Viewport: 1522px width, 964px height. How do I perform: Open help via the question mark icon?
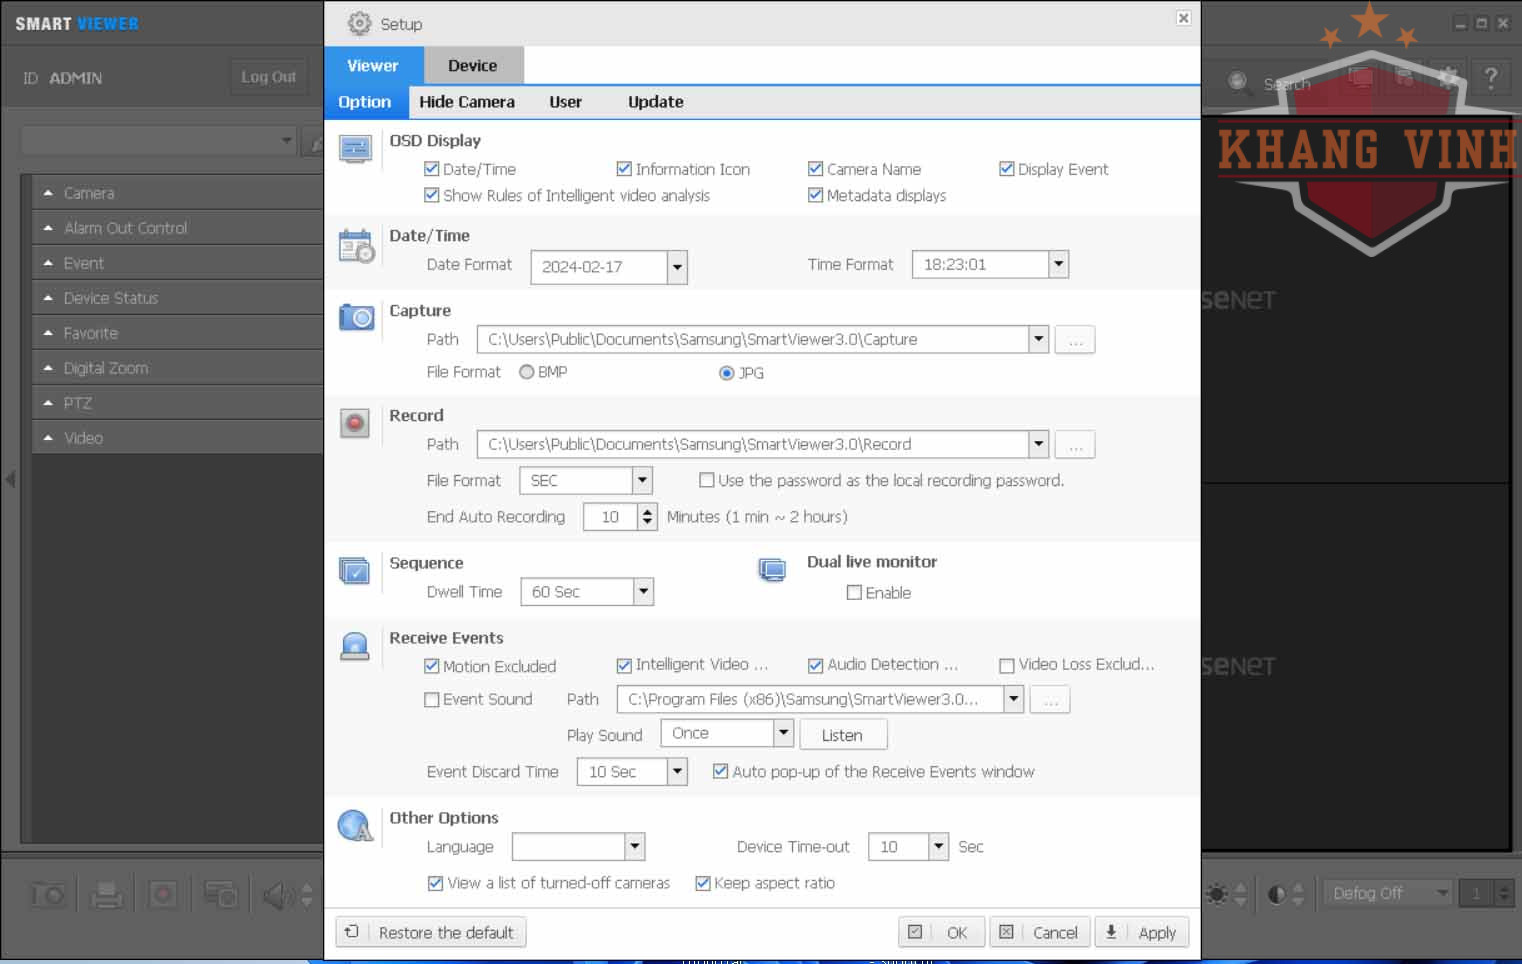coord(1490,78)
